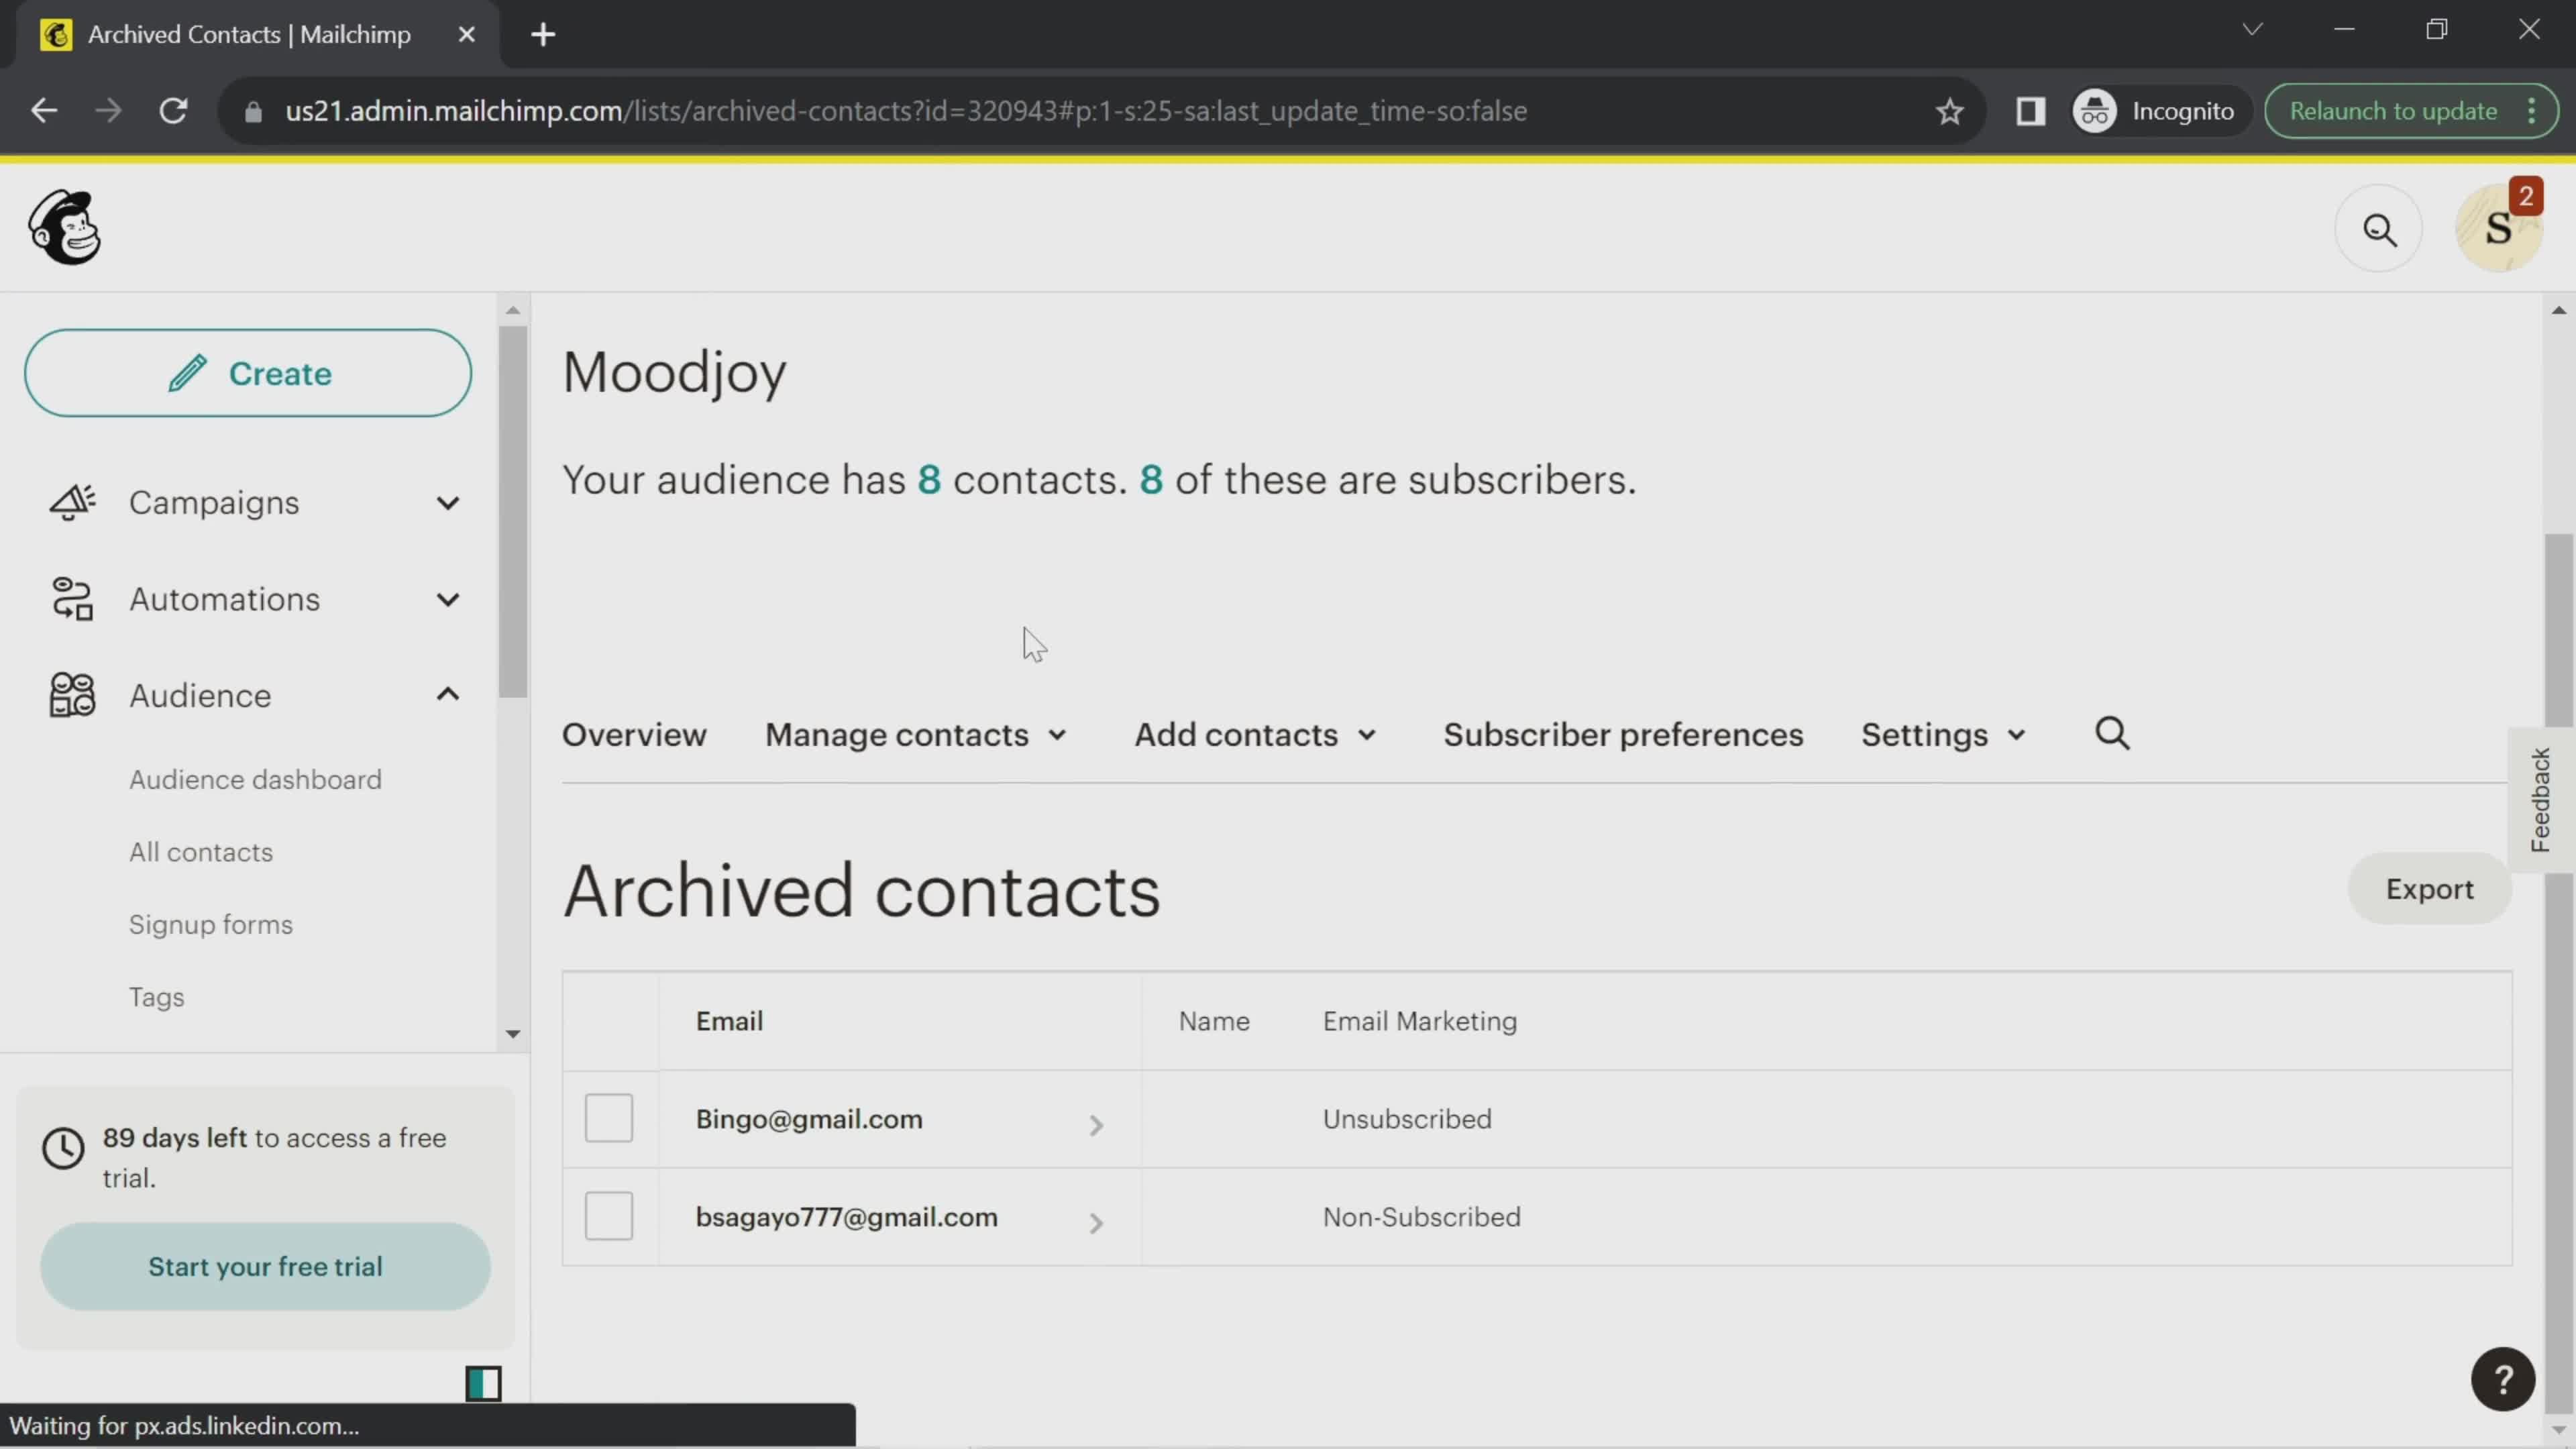Open the Automations section icon
The image size is (2576, 1449).
click(x=70, y=598)
